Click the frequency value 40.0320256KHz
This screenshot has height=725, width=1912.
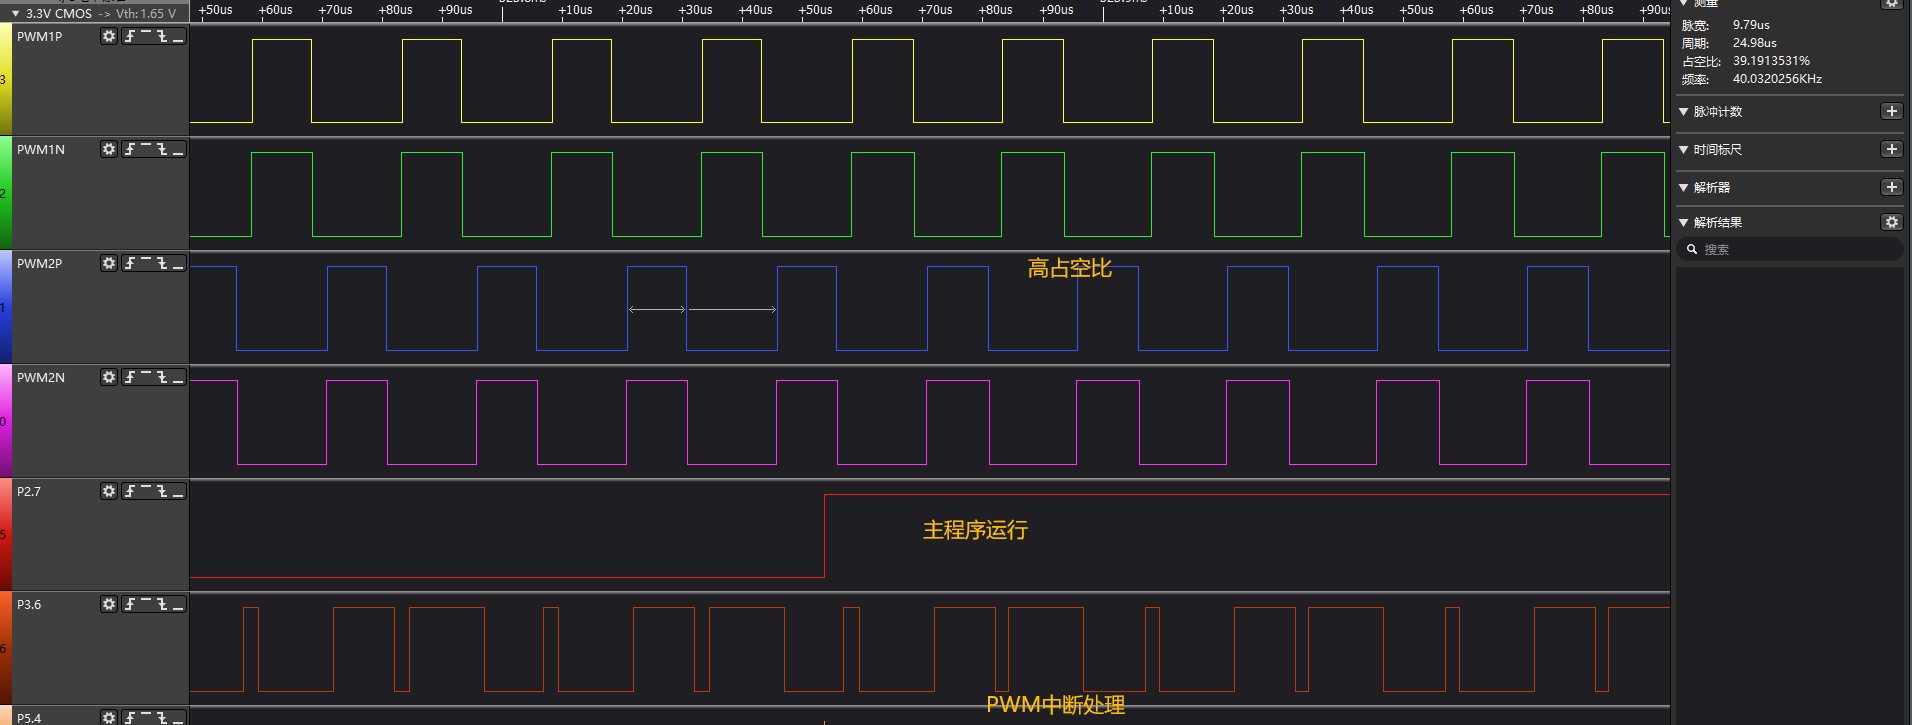(1777, 79)
